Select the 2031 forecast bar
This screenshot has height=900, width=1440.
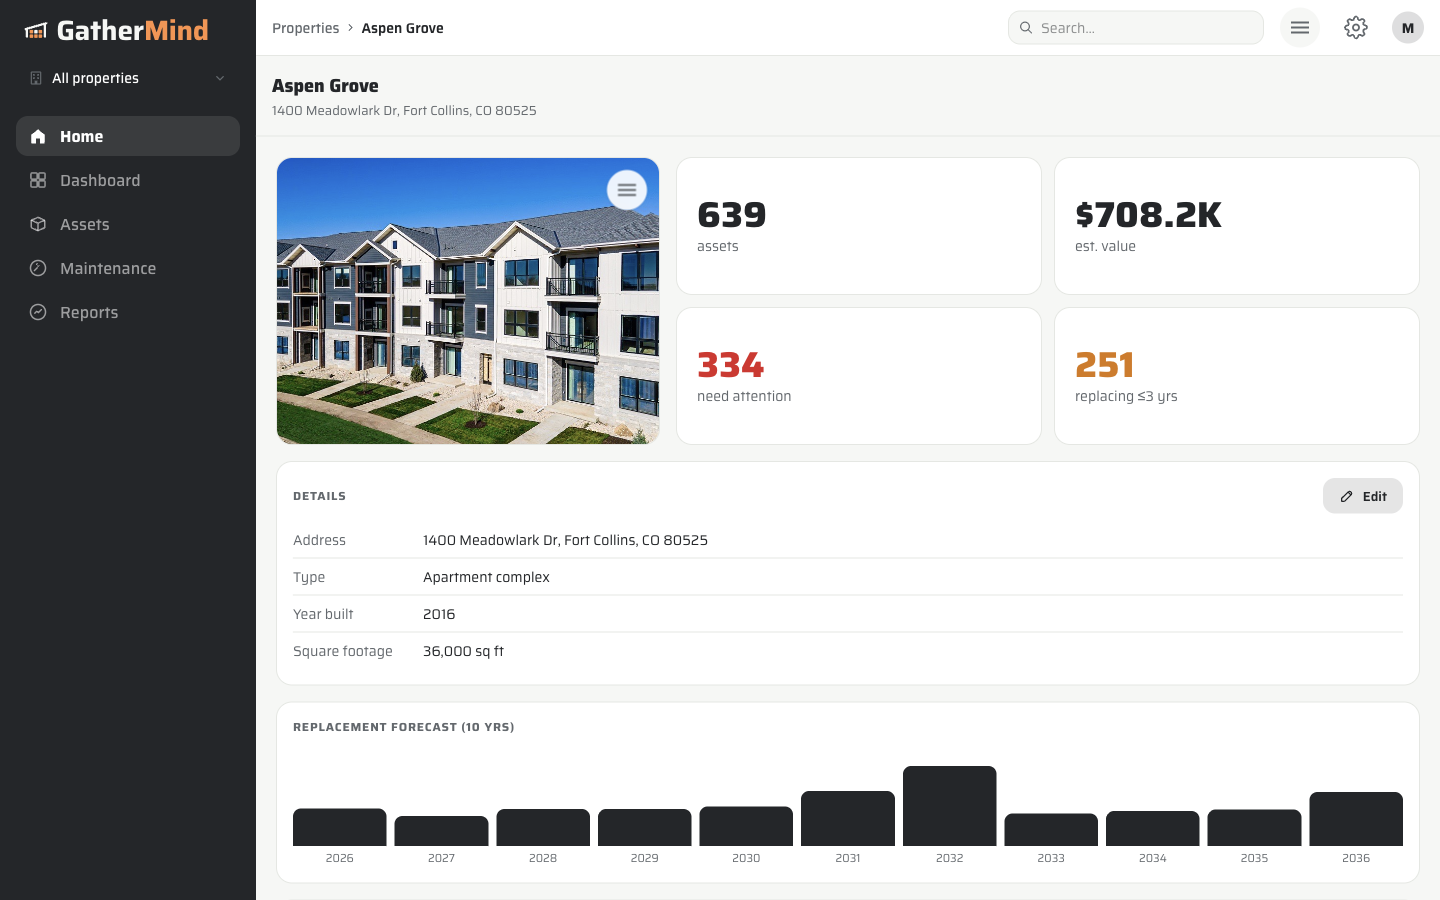click(x=848, y=818)
